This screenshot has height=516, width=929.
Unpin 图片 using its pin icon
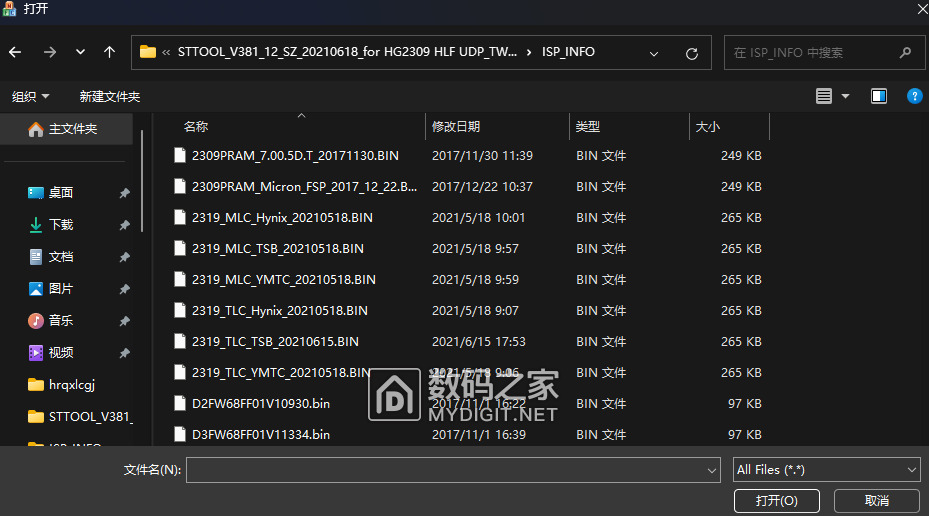124,289
